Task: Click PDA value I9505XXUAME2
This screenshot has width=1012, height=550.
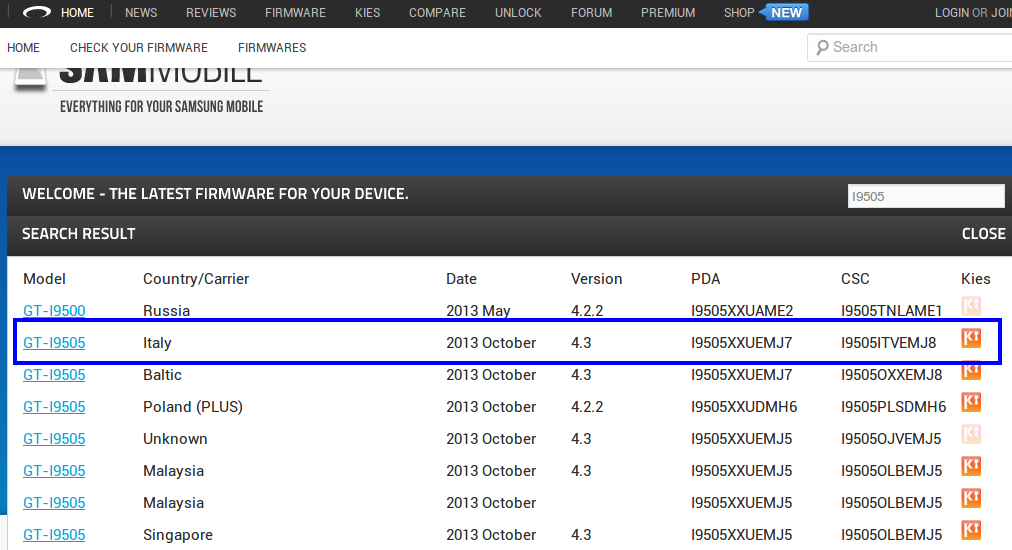Action: 742,311
